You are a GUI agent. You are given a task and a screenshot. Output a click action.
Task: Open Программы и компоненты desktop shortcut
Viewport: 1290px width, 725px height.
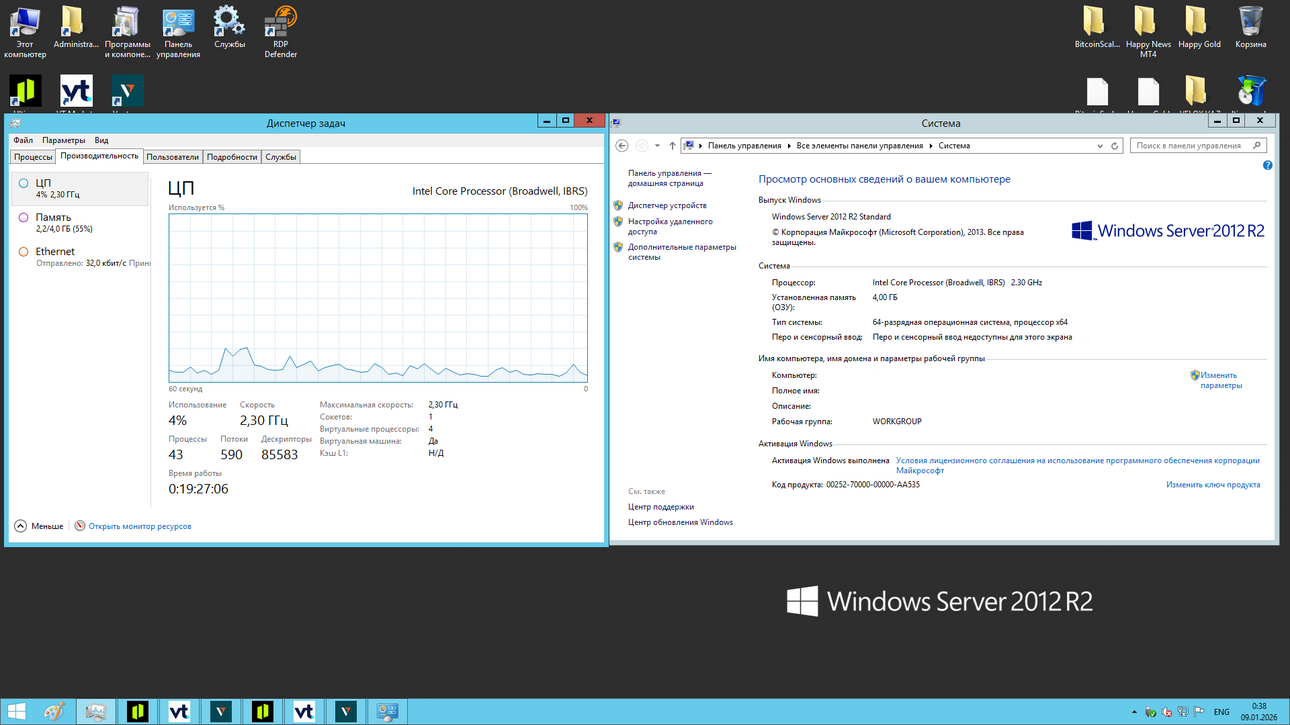tap(127, 31)
